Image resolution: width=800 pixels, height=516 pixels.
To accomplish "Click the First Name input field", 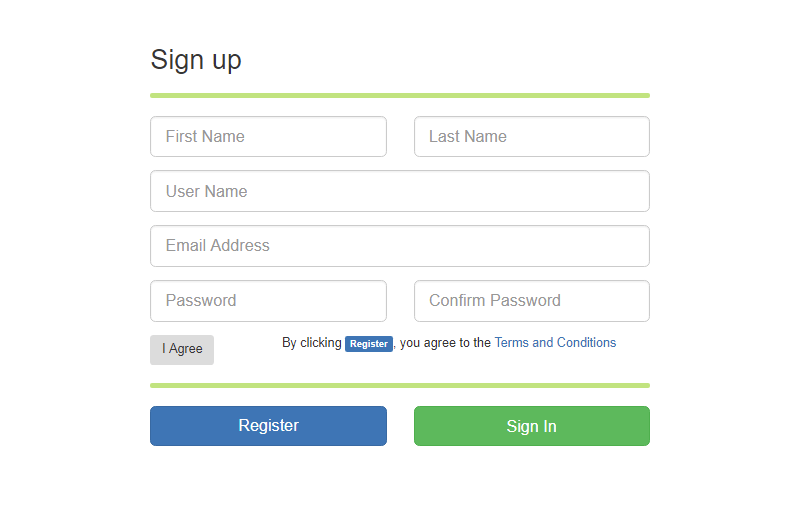I will (268, 137).
